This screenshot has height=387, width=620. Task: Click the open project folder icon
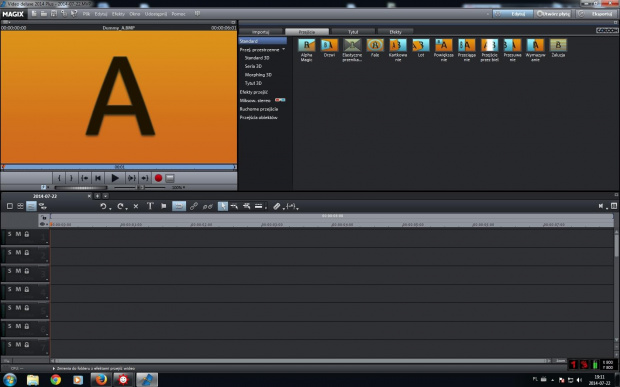44,14
